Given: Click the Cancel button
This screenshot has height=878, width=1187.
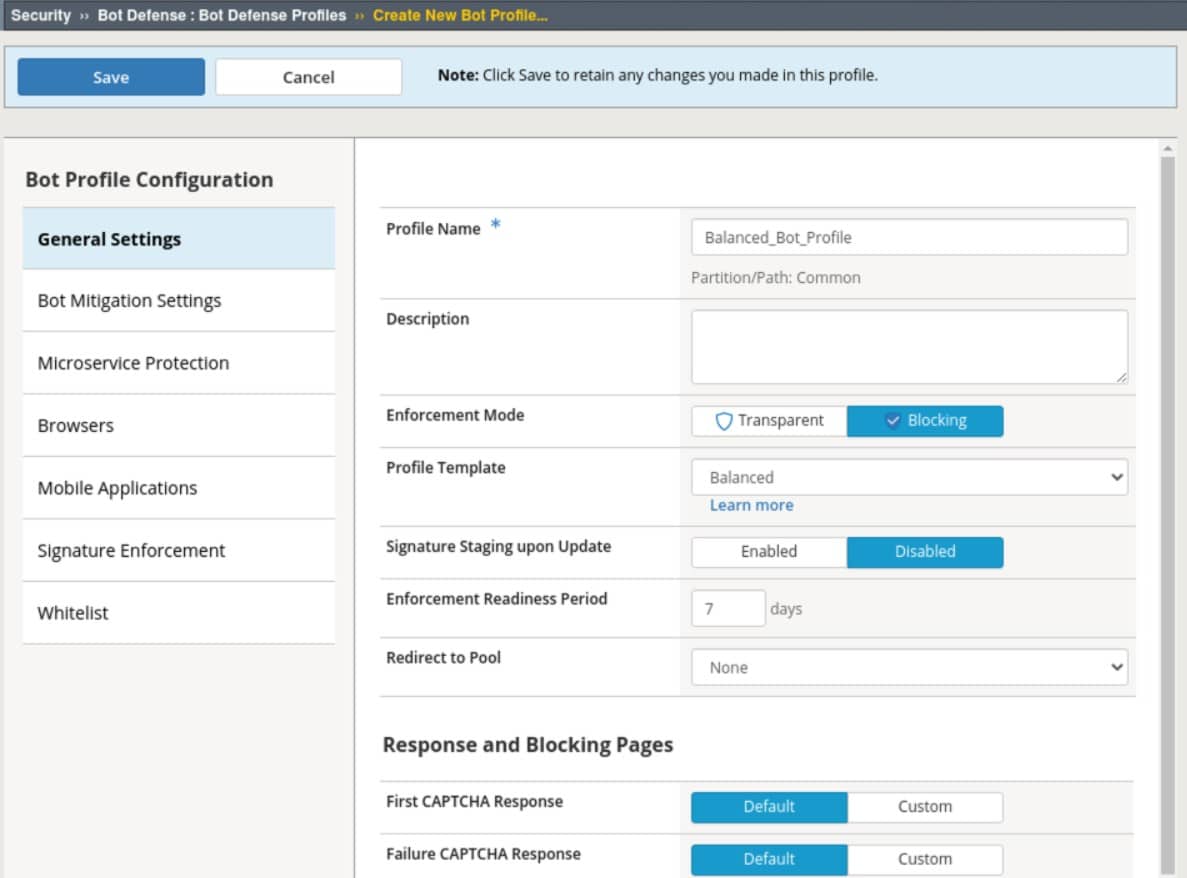Looking at the screenshot, I should 308,77.
